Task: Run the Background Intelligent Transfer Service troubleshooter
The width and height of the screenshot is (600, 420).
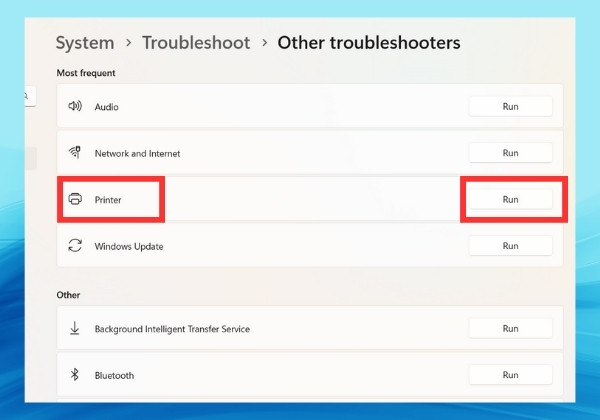Action: coord(510,328)
